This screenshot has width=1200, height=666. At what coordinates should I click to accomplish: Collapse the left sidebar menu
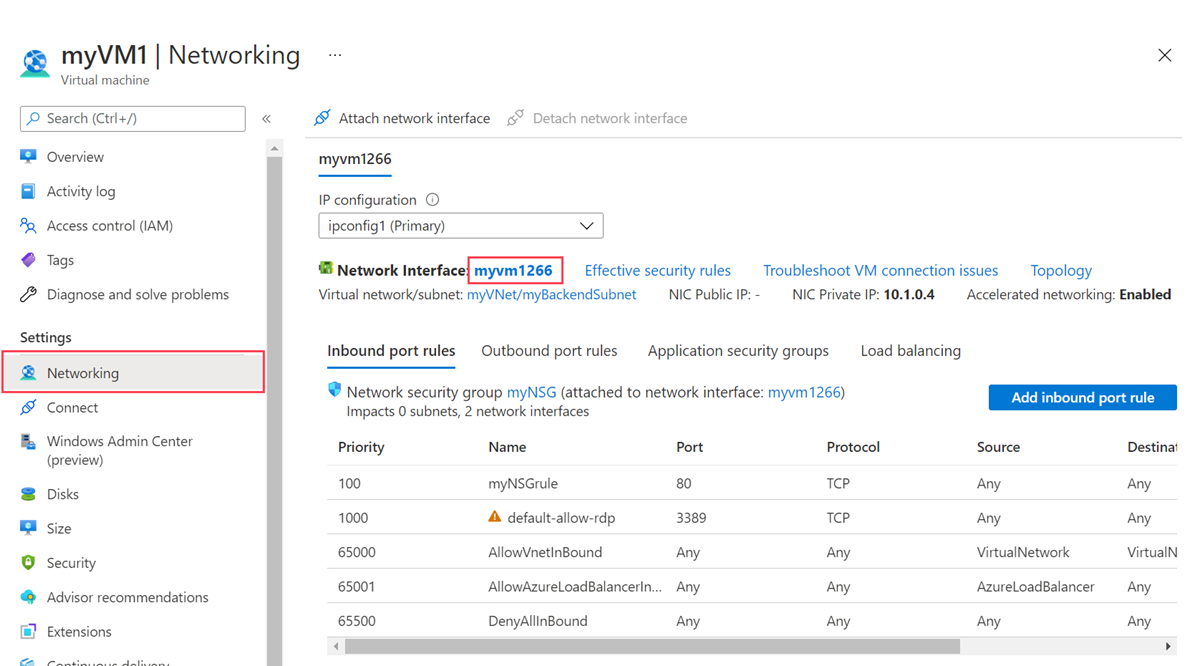pos(266,119)
